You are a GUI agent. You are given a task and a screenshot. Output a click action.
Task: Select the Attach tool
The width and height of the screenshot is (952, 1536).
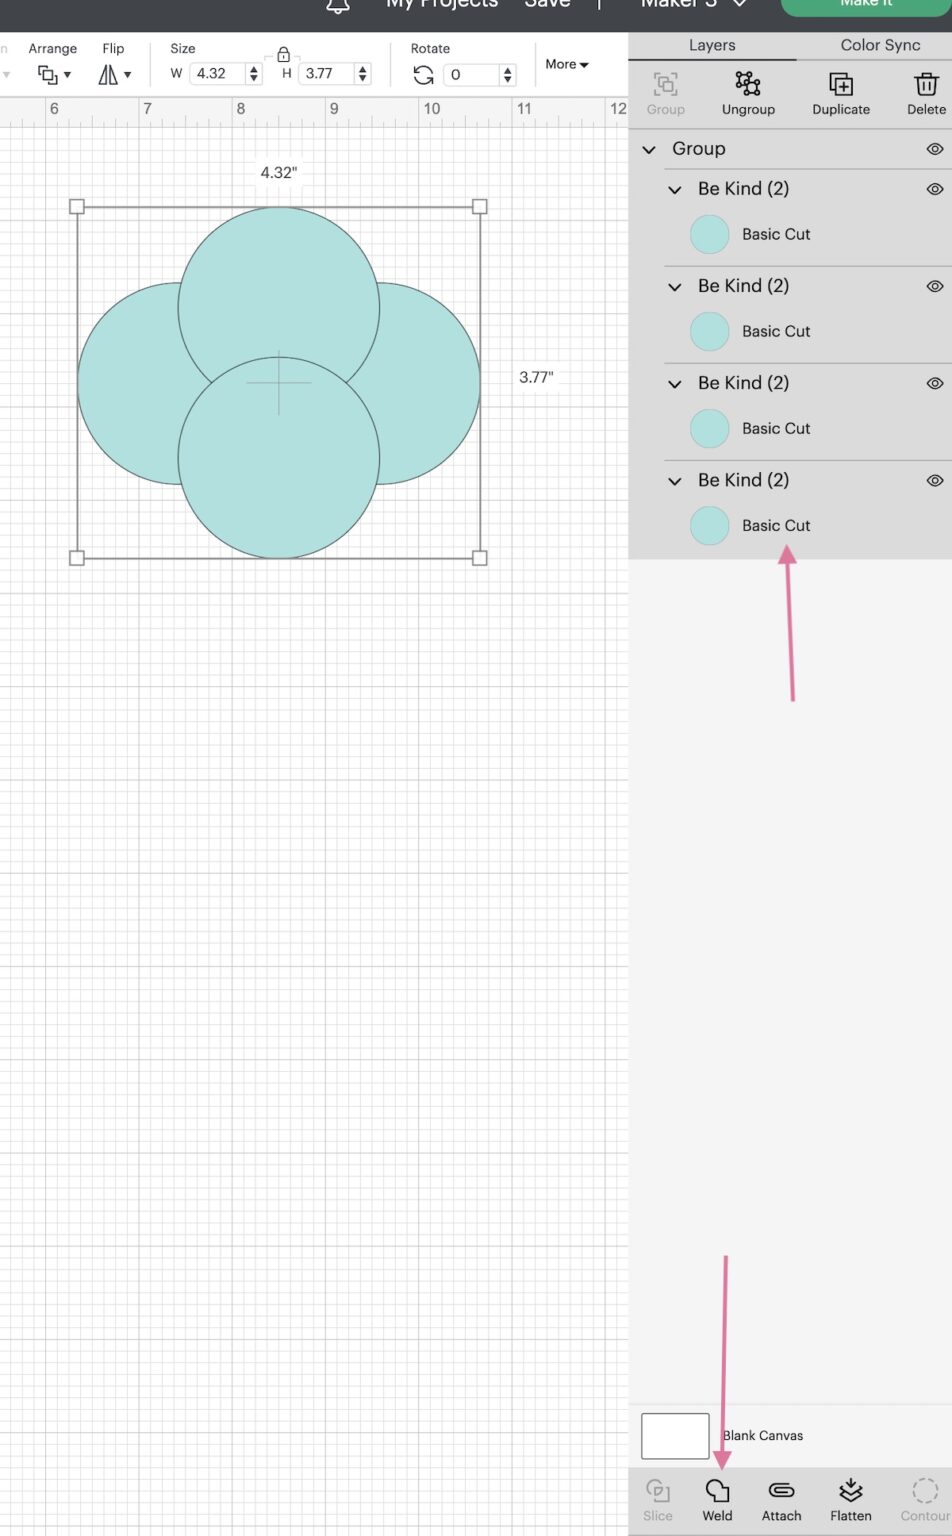click(781, 1498)
